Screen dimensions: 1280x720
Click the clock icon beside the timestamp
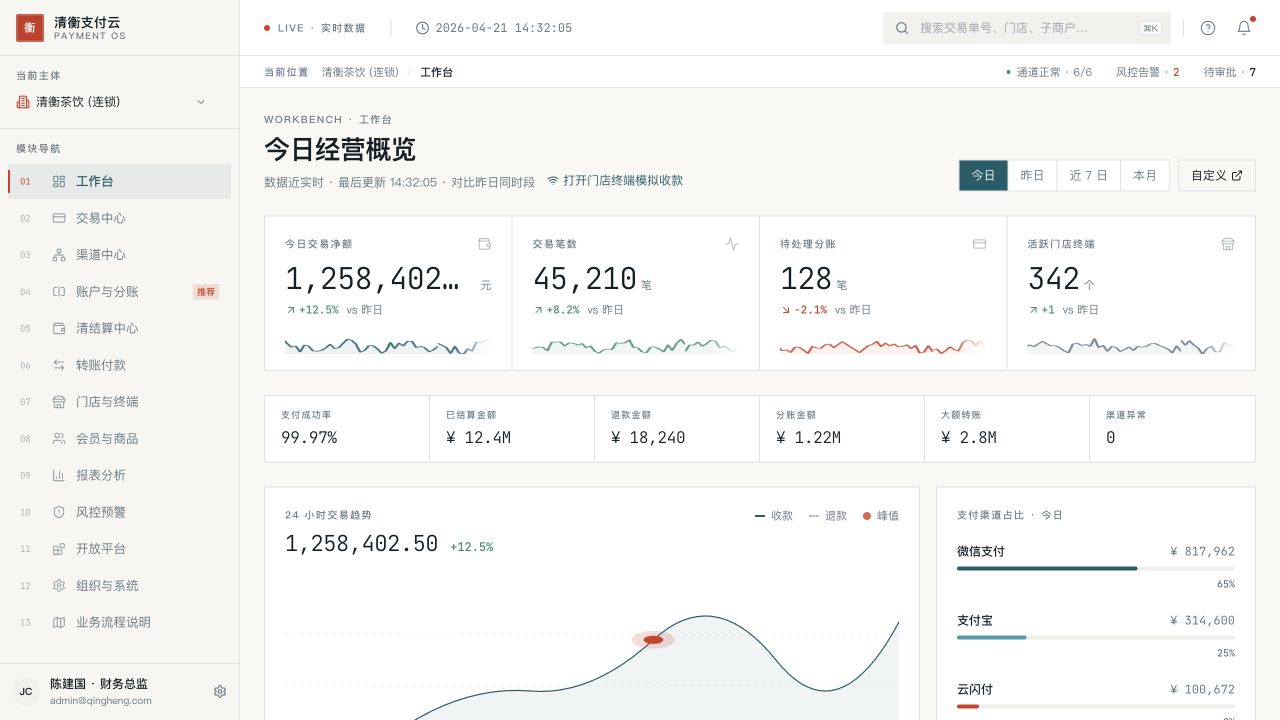(422, 28)
